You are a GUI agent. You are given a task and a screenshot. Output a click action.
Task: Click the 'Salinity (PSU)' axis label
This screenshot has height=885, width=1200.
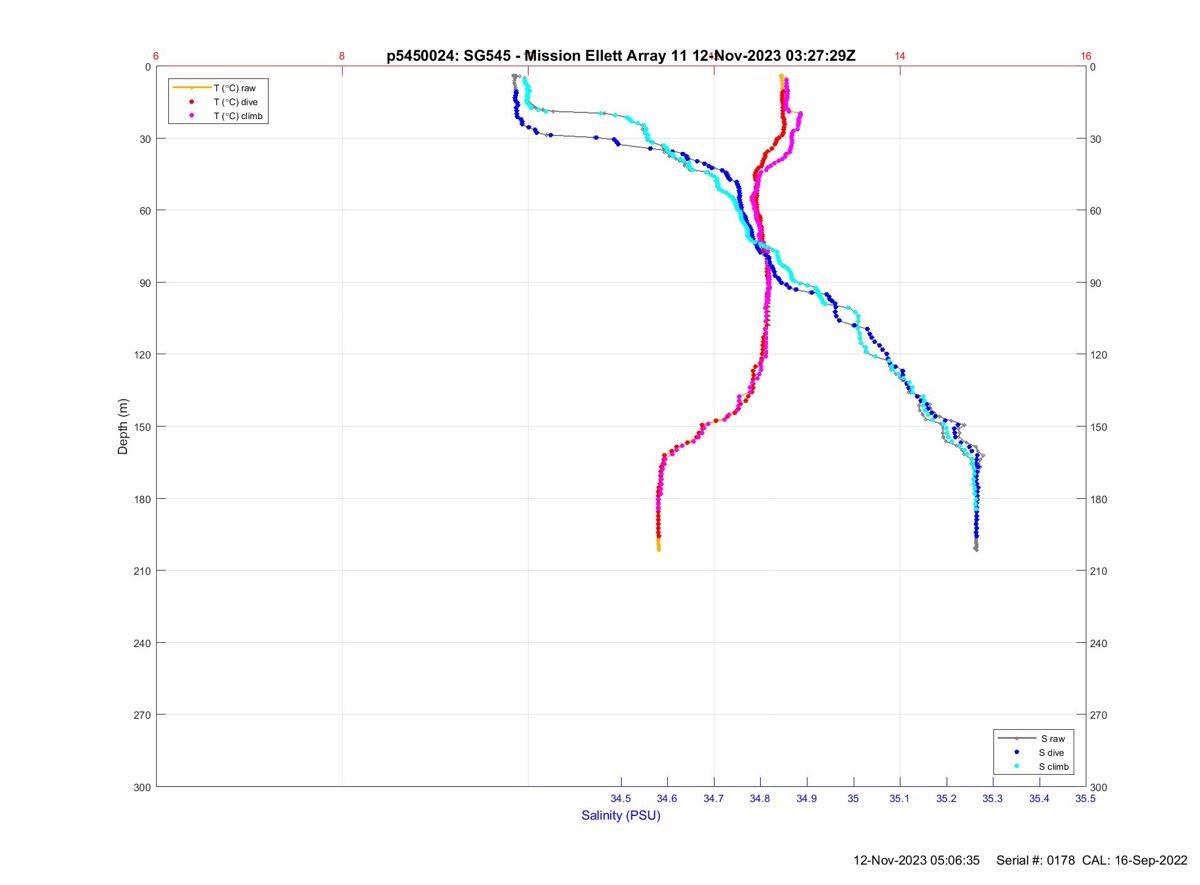coord(621,816)
